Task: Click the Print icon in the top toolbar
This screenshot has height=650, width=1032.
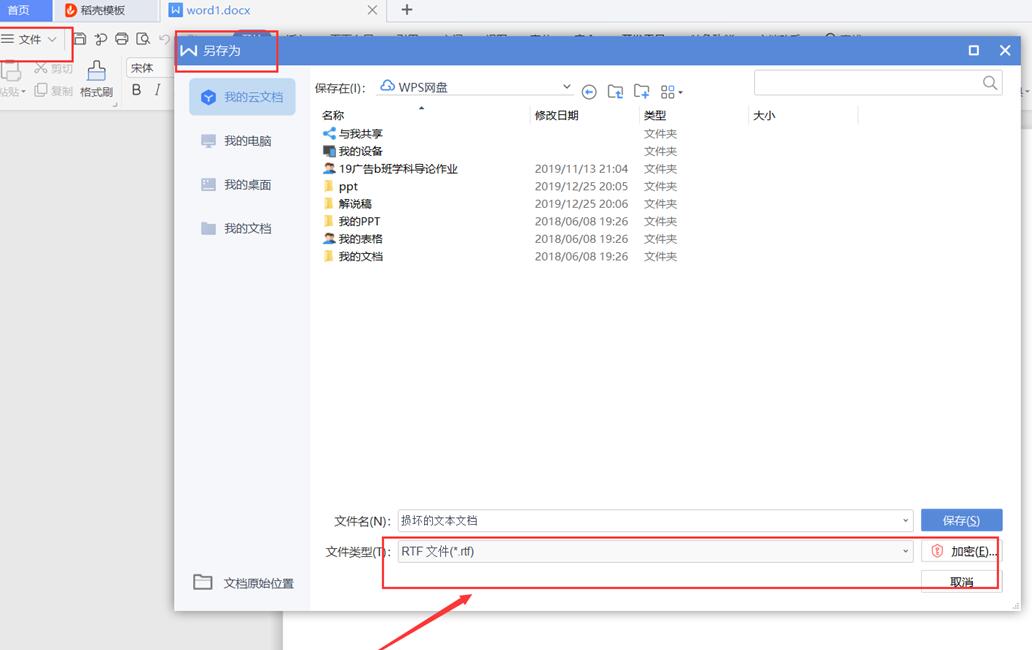Action: click(x=121, y=37)
